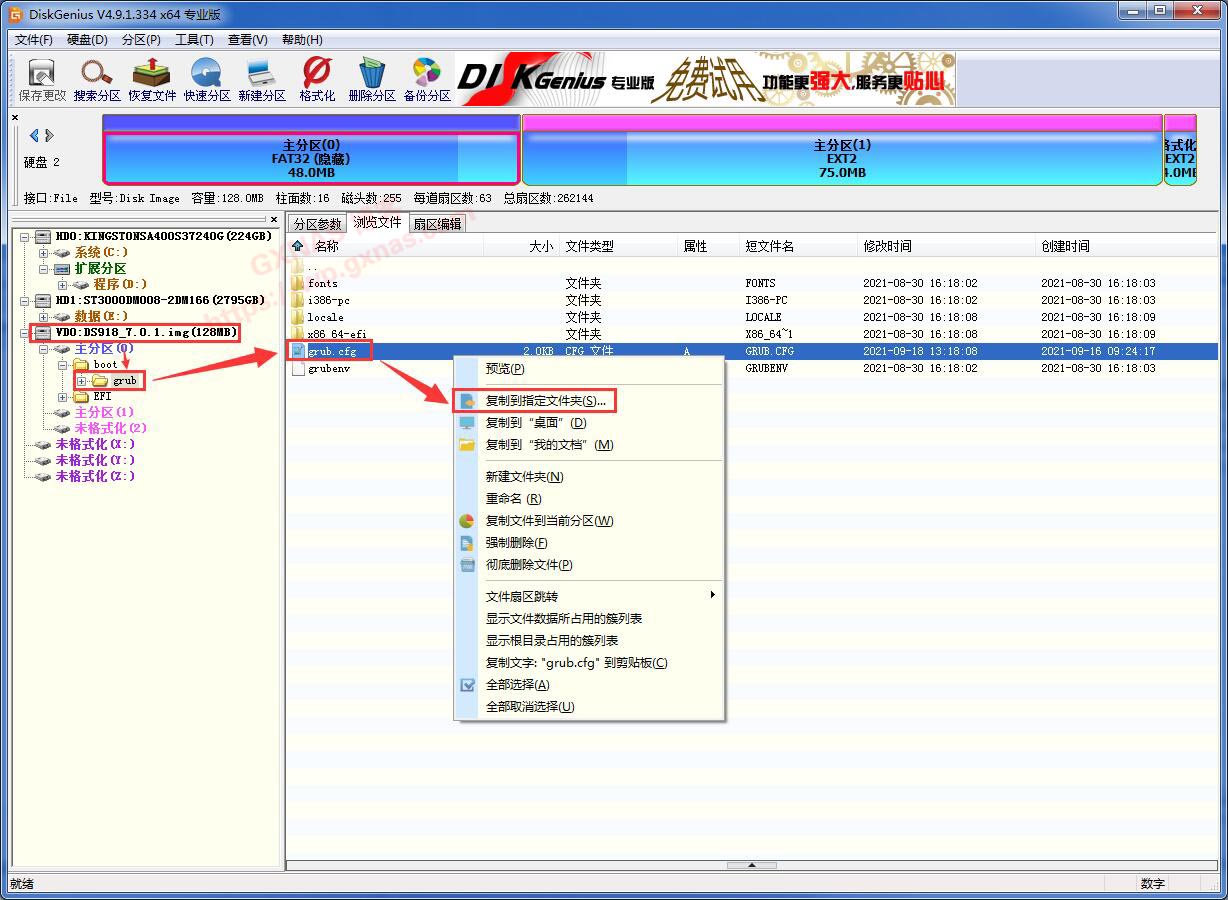
Task: Switch to the 分区参数 tab
Action: [x=317, y=224]
